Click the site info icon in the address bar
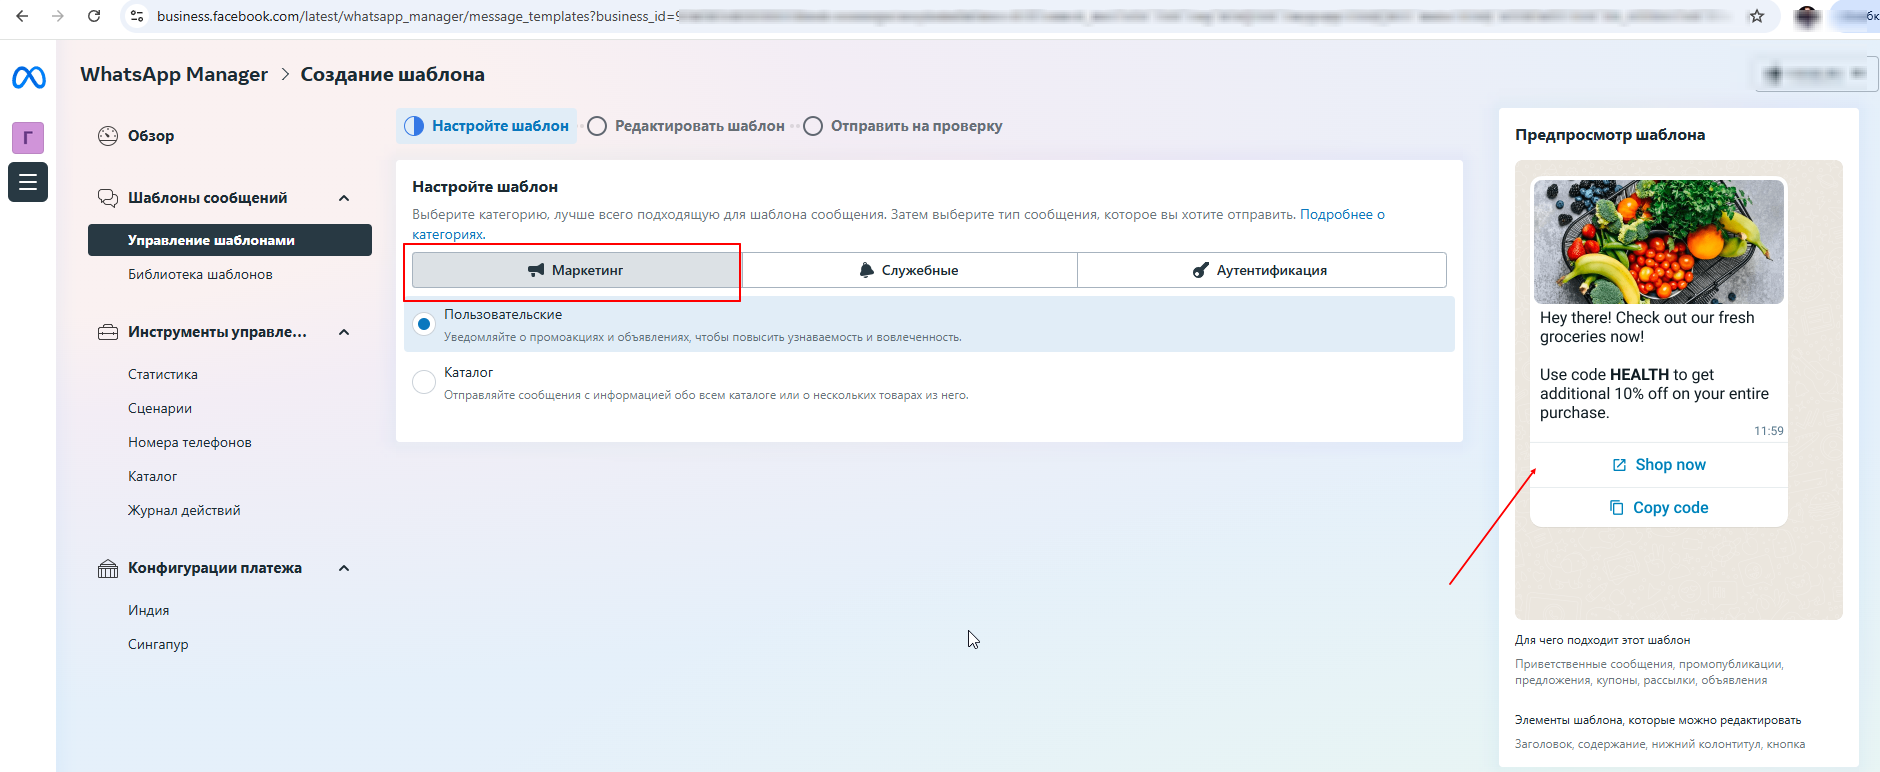 [138, 16]
